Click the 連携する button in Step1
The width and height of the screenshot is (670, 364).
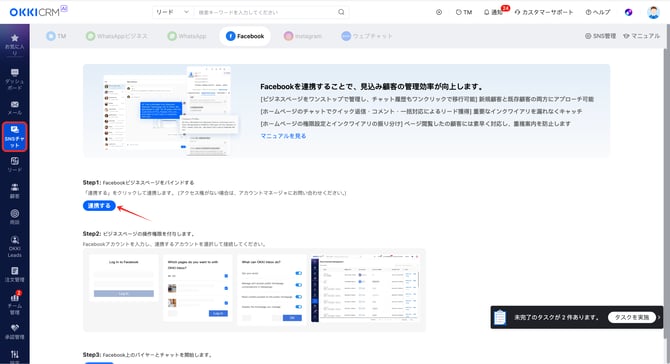point(99,205)
